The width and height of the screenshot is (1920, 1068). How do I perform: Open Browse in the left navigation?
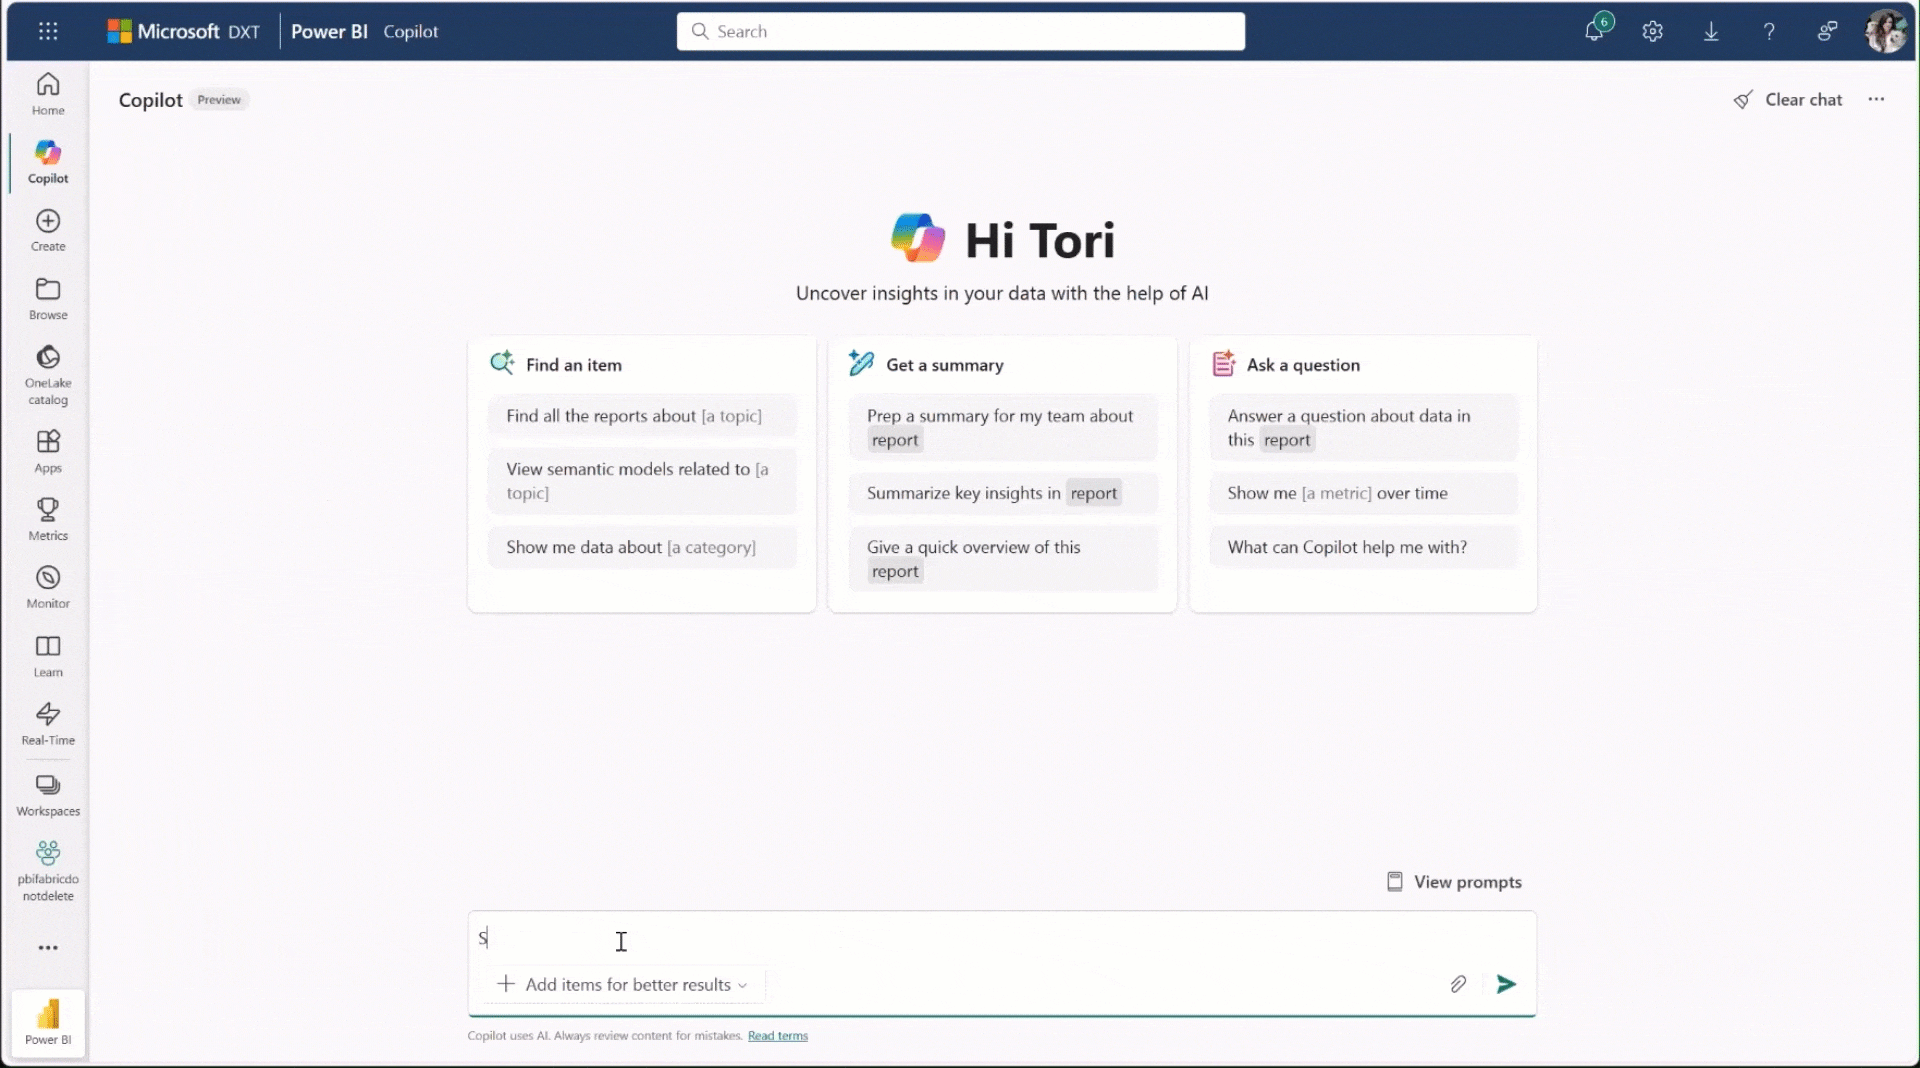(48, 299)
